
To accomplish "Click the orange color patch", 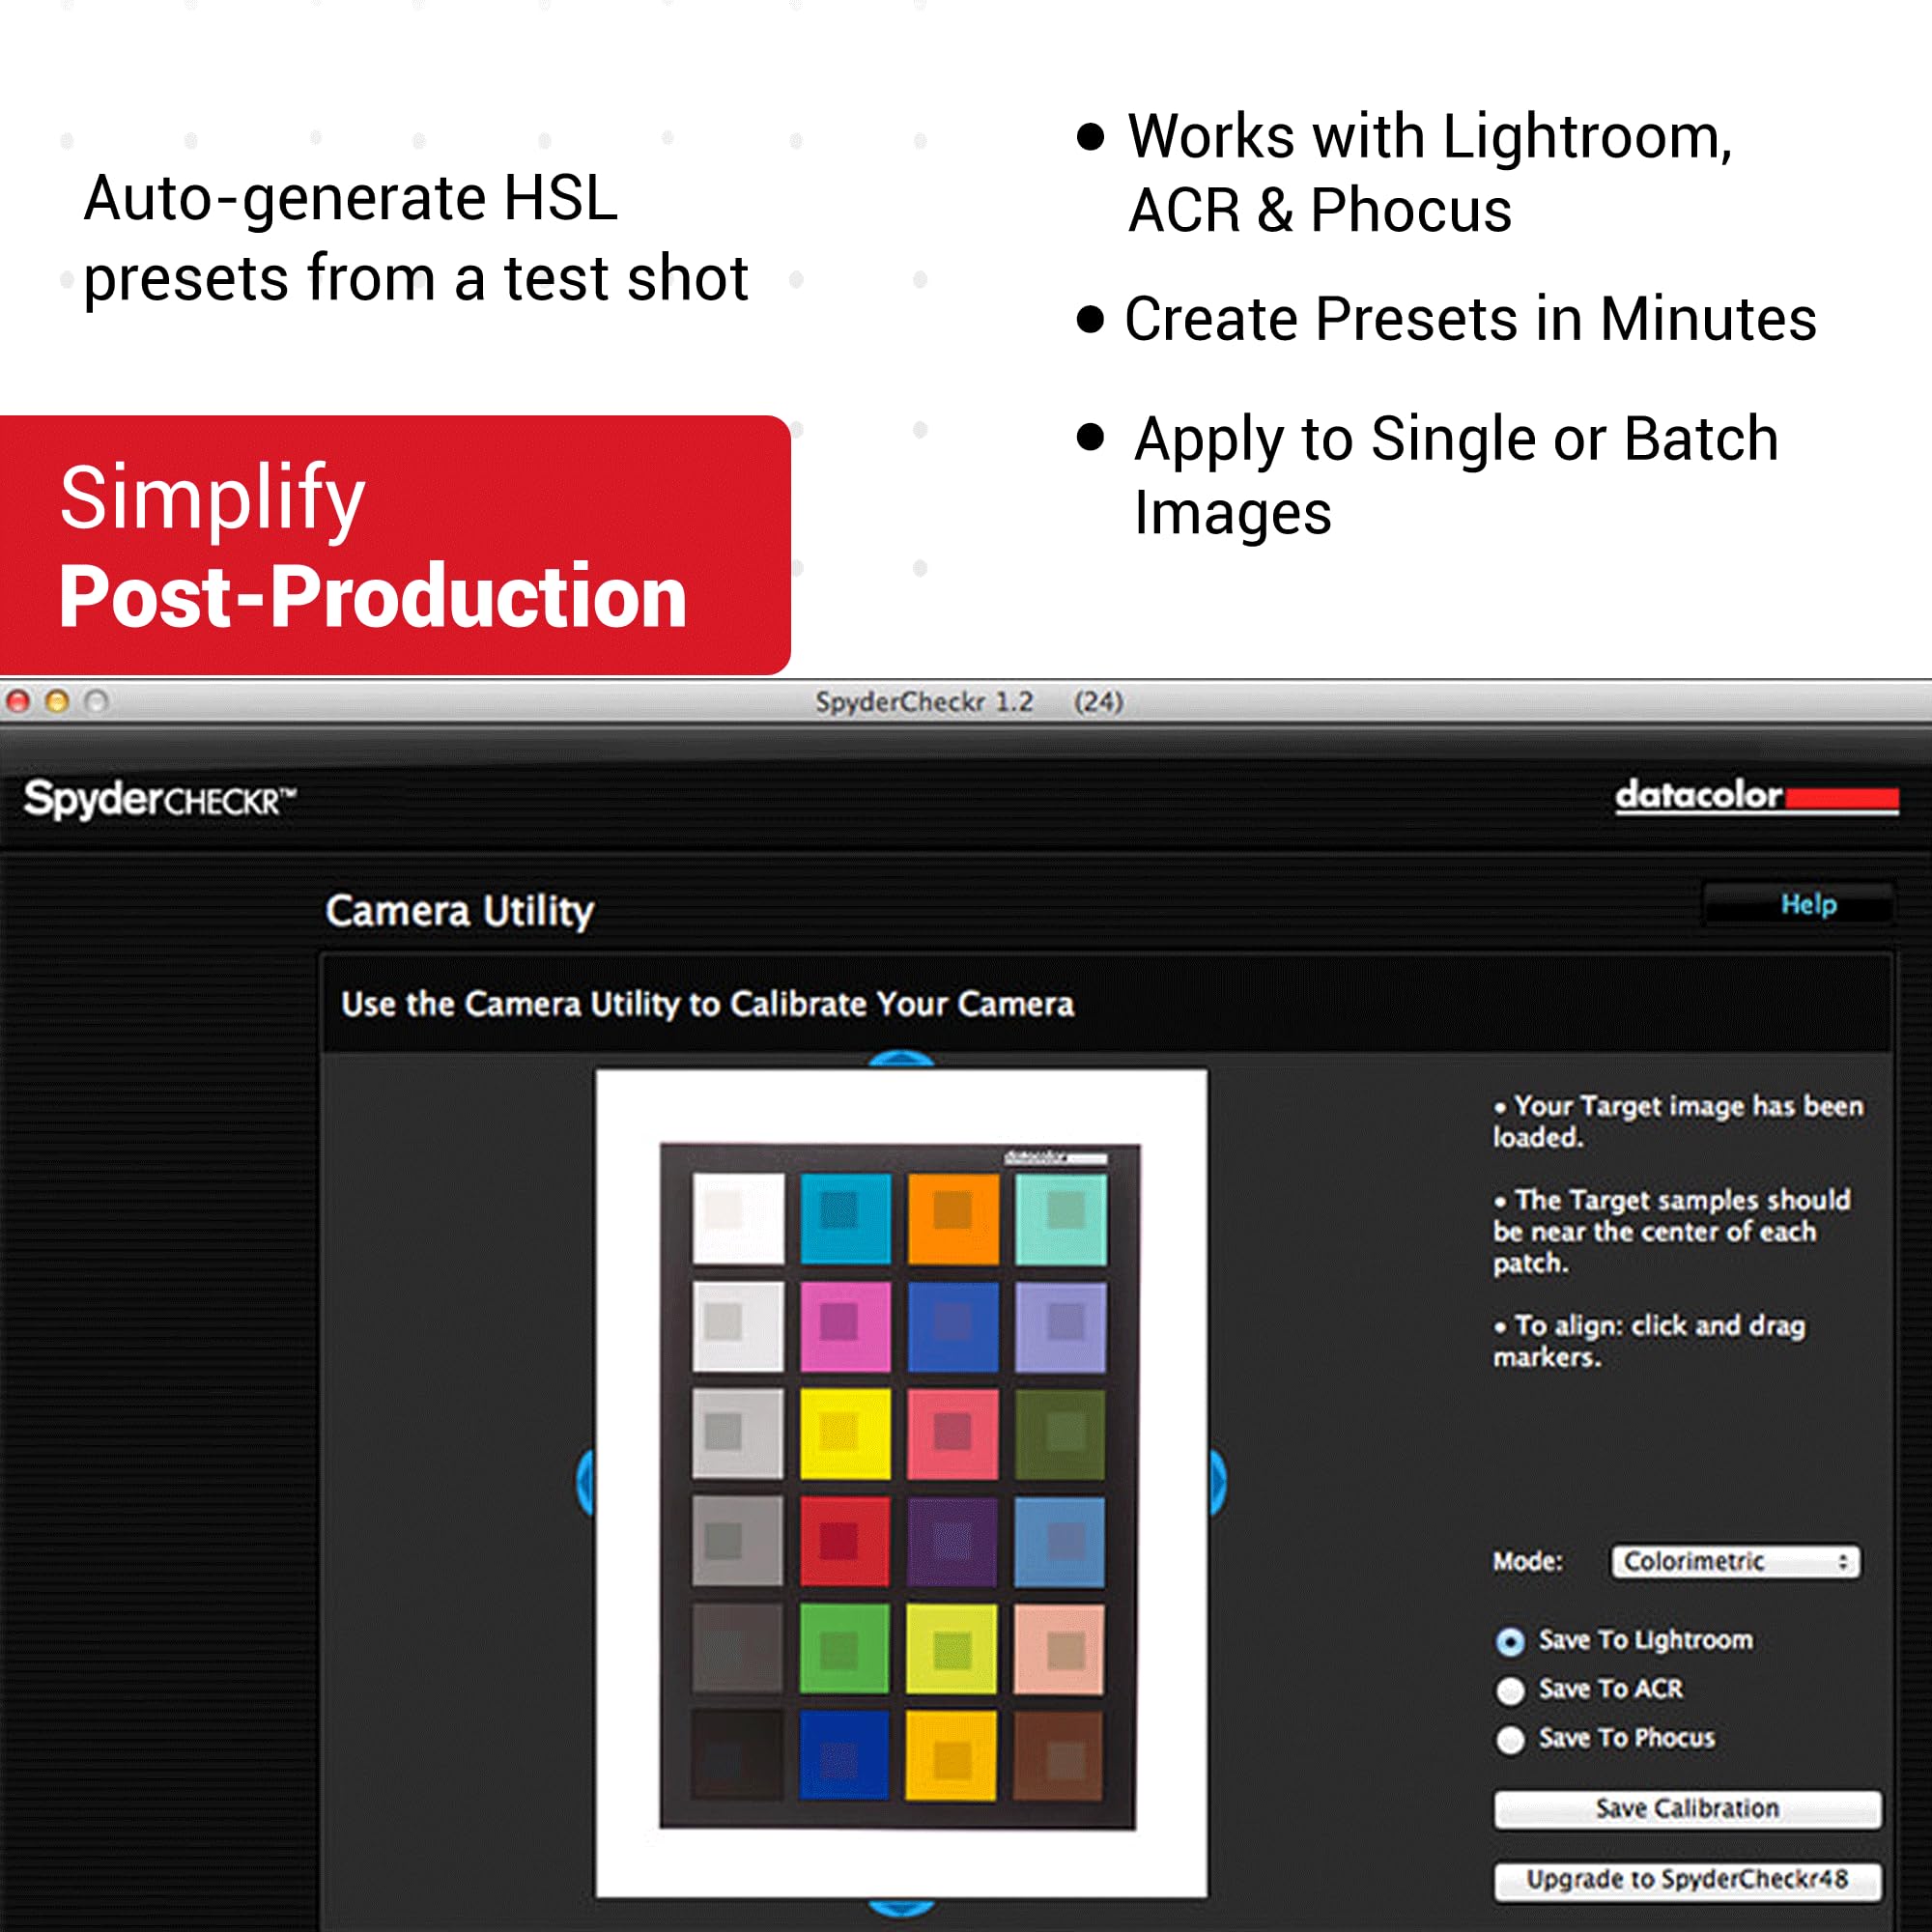I will 952,1218.
